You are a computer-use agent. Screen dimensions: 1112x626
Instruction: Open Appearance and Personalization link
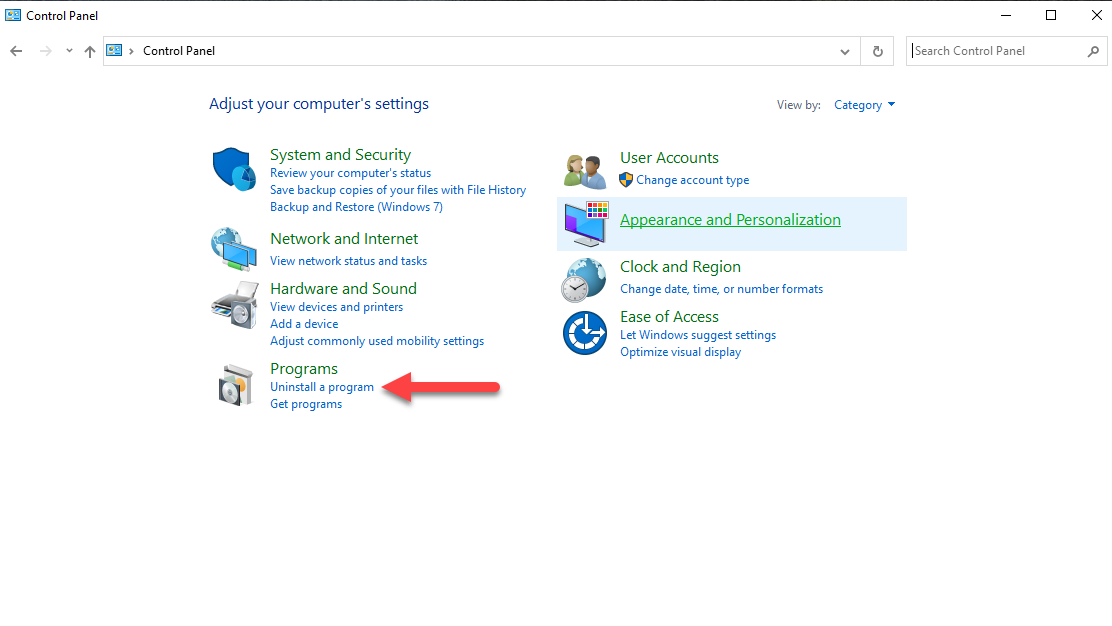730,220
